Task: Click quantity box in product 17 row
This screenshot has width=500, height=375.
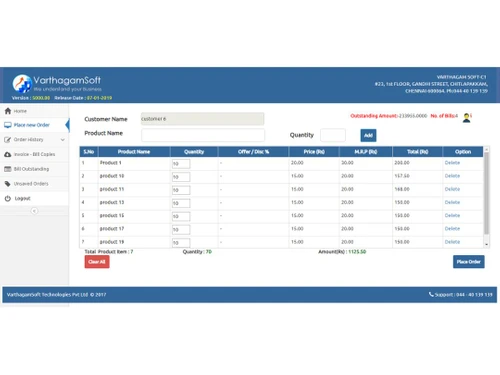Action: click(x=181, y=230)
